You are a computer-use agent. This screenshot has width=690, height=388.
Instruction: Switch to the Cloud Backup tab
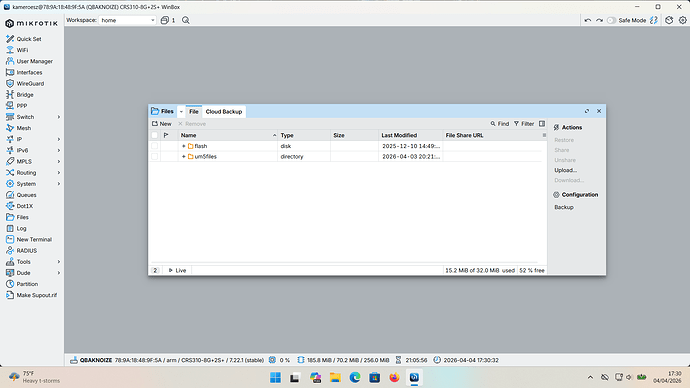(x=224, y=112)
